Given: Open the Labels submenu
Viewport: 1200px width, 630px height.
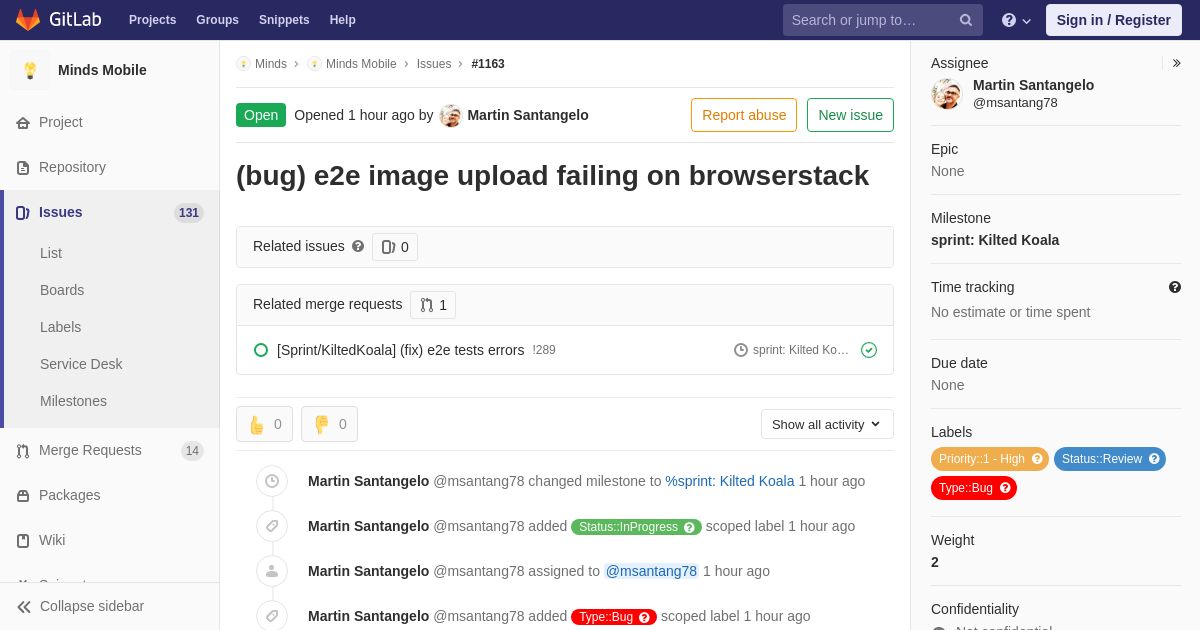Looking at the screenshot, I should pos(60,327).
